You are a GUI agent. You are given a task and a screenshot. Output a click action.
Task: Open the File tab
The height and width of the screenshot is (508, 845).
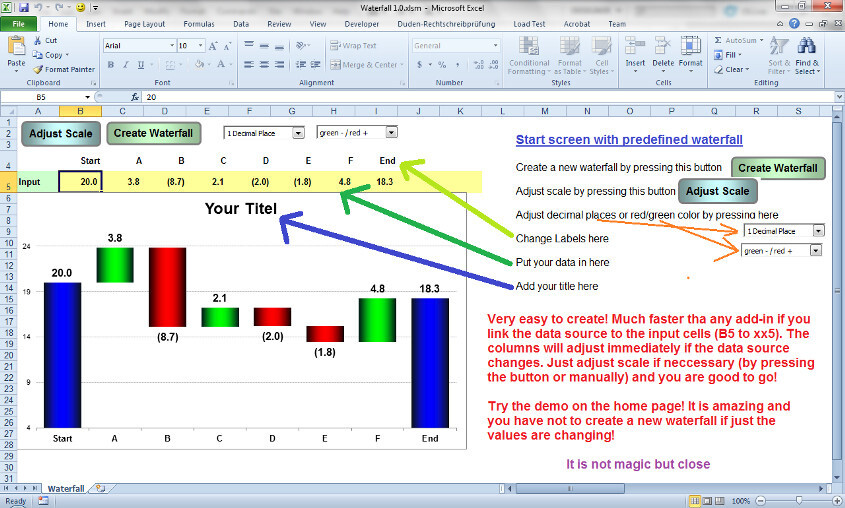coord(18,24)
